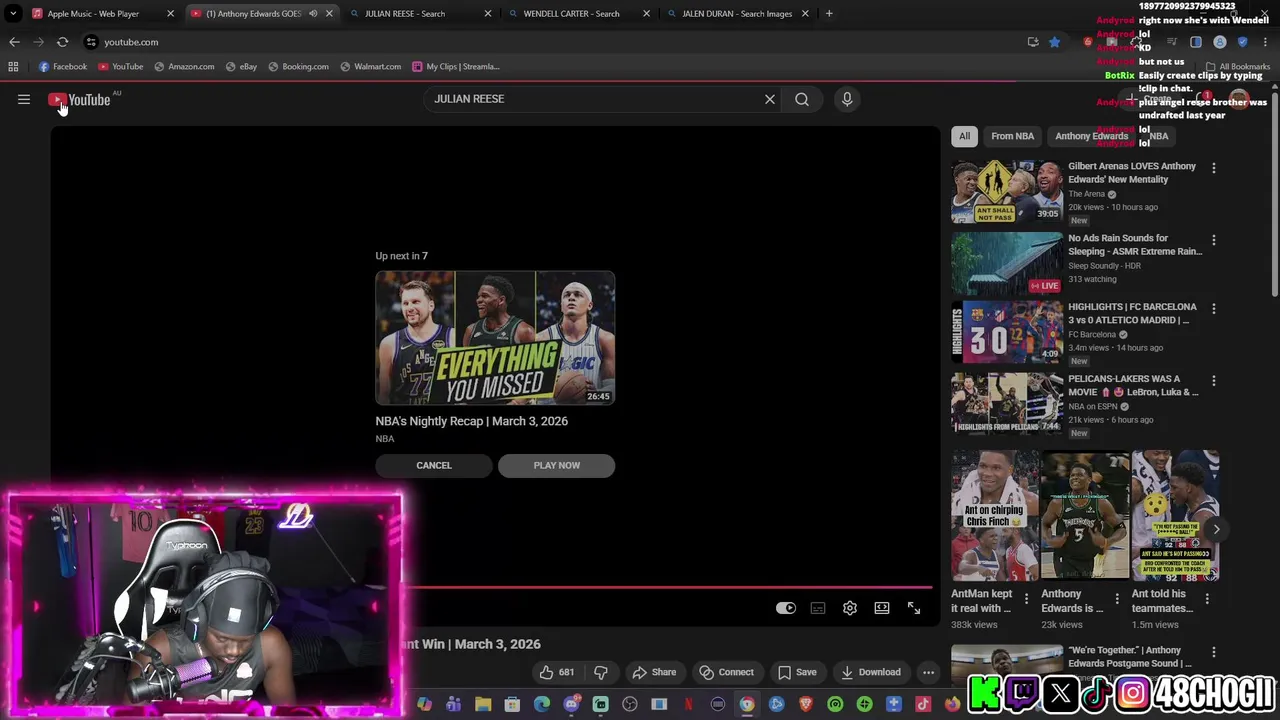The image size is (1280, 720).
Task: Open NBA's Nightly Recap up-next thumbnail
Action: [x=495, y=337]
